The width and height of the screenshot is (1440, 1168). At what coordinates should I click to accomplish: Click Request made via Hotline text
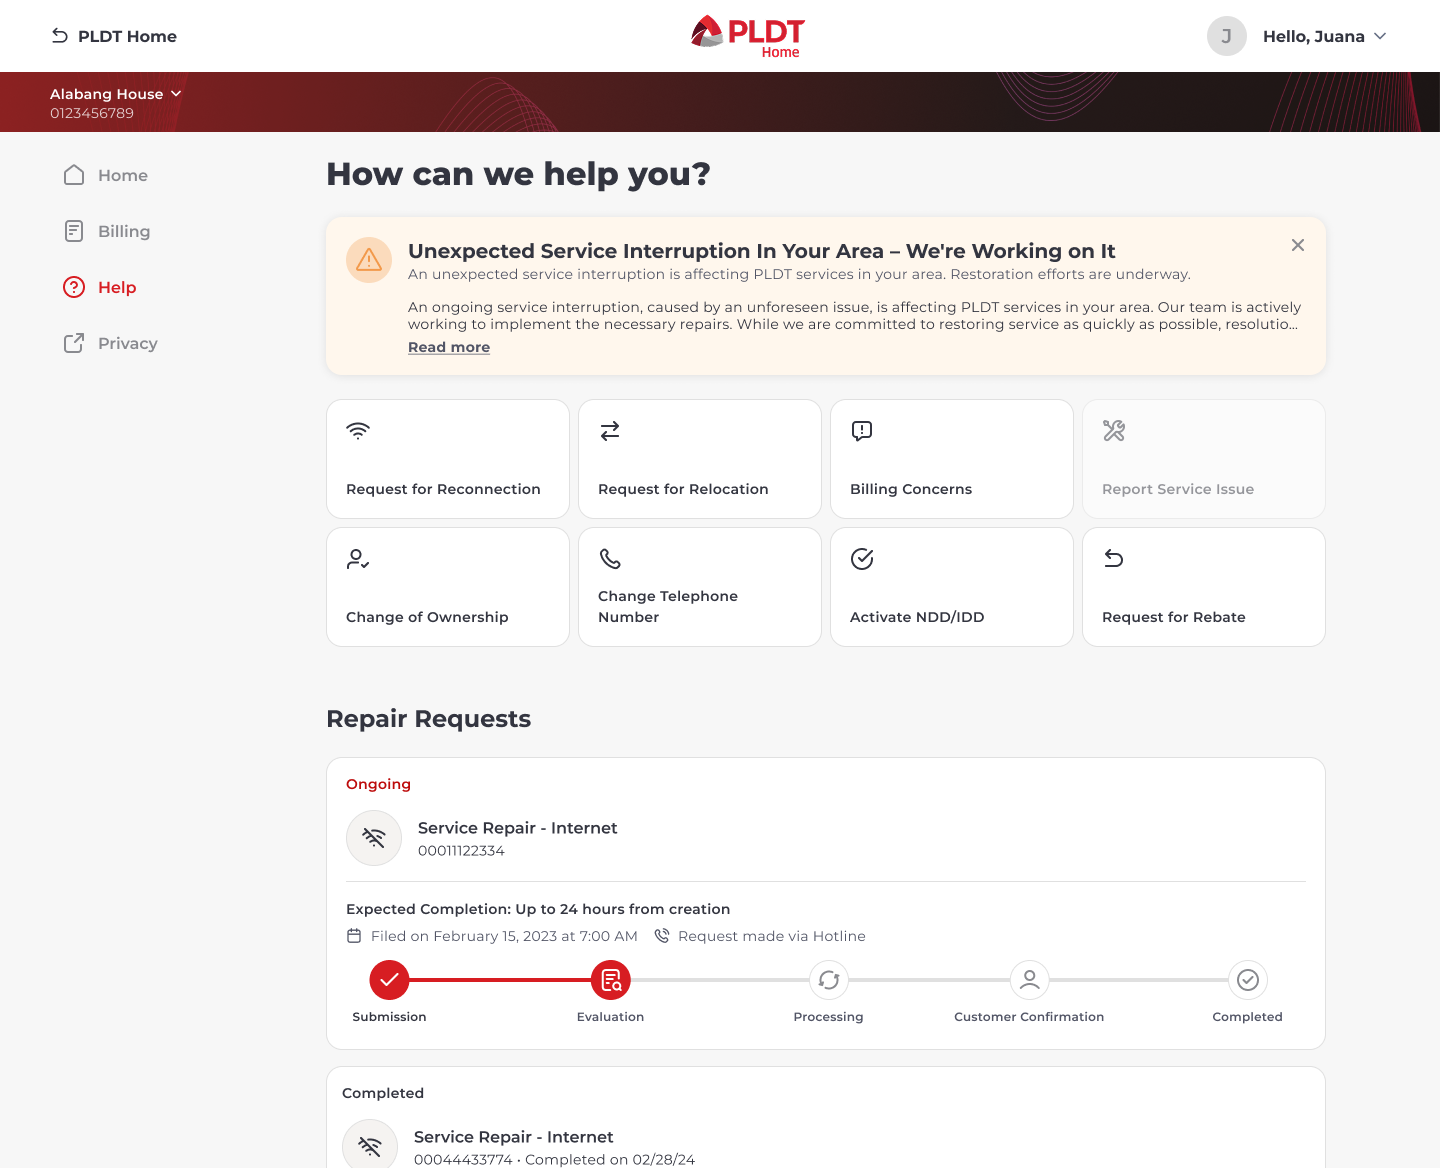(772, 936)
